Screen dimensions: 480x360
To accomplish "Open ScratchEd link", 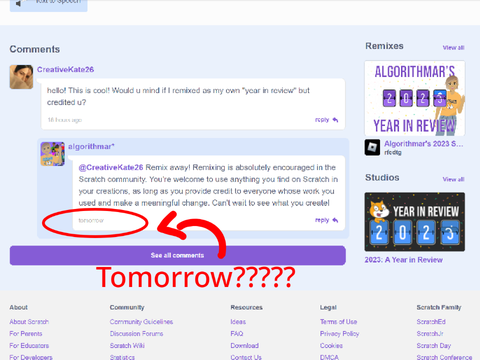I will pyautogui.click(x=431, y=322).
